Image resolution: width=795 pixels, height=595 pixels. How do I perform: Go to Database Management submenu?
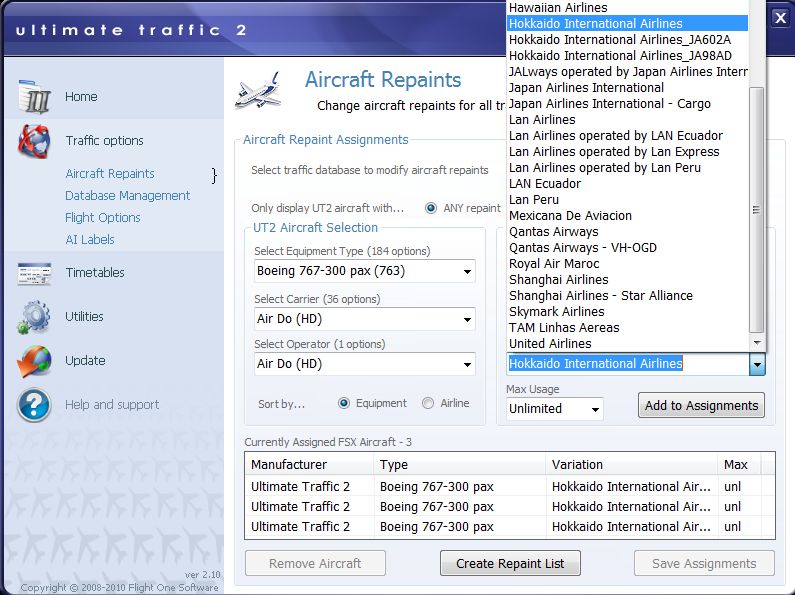[x=128, y=196]
